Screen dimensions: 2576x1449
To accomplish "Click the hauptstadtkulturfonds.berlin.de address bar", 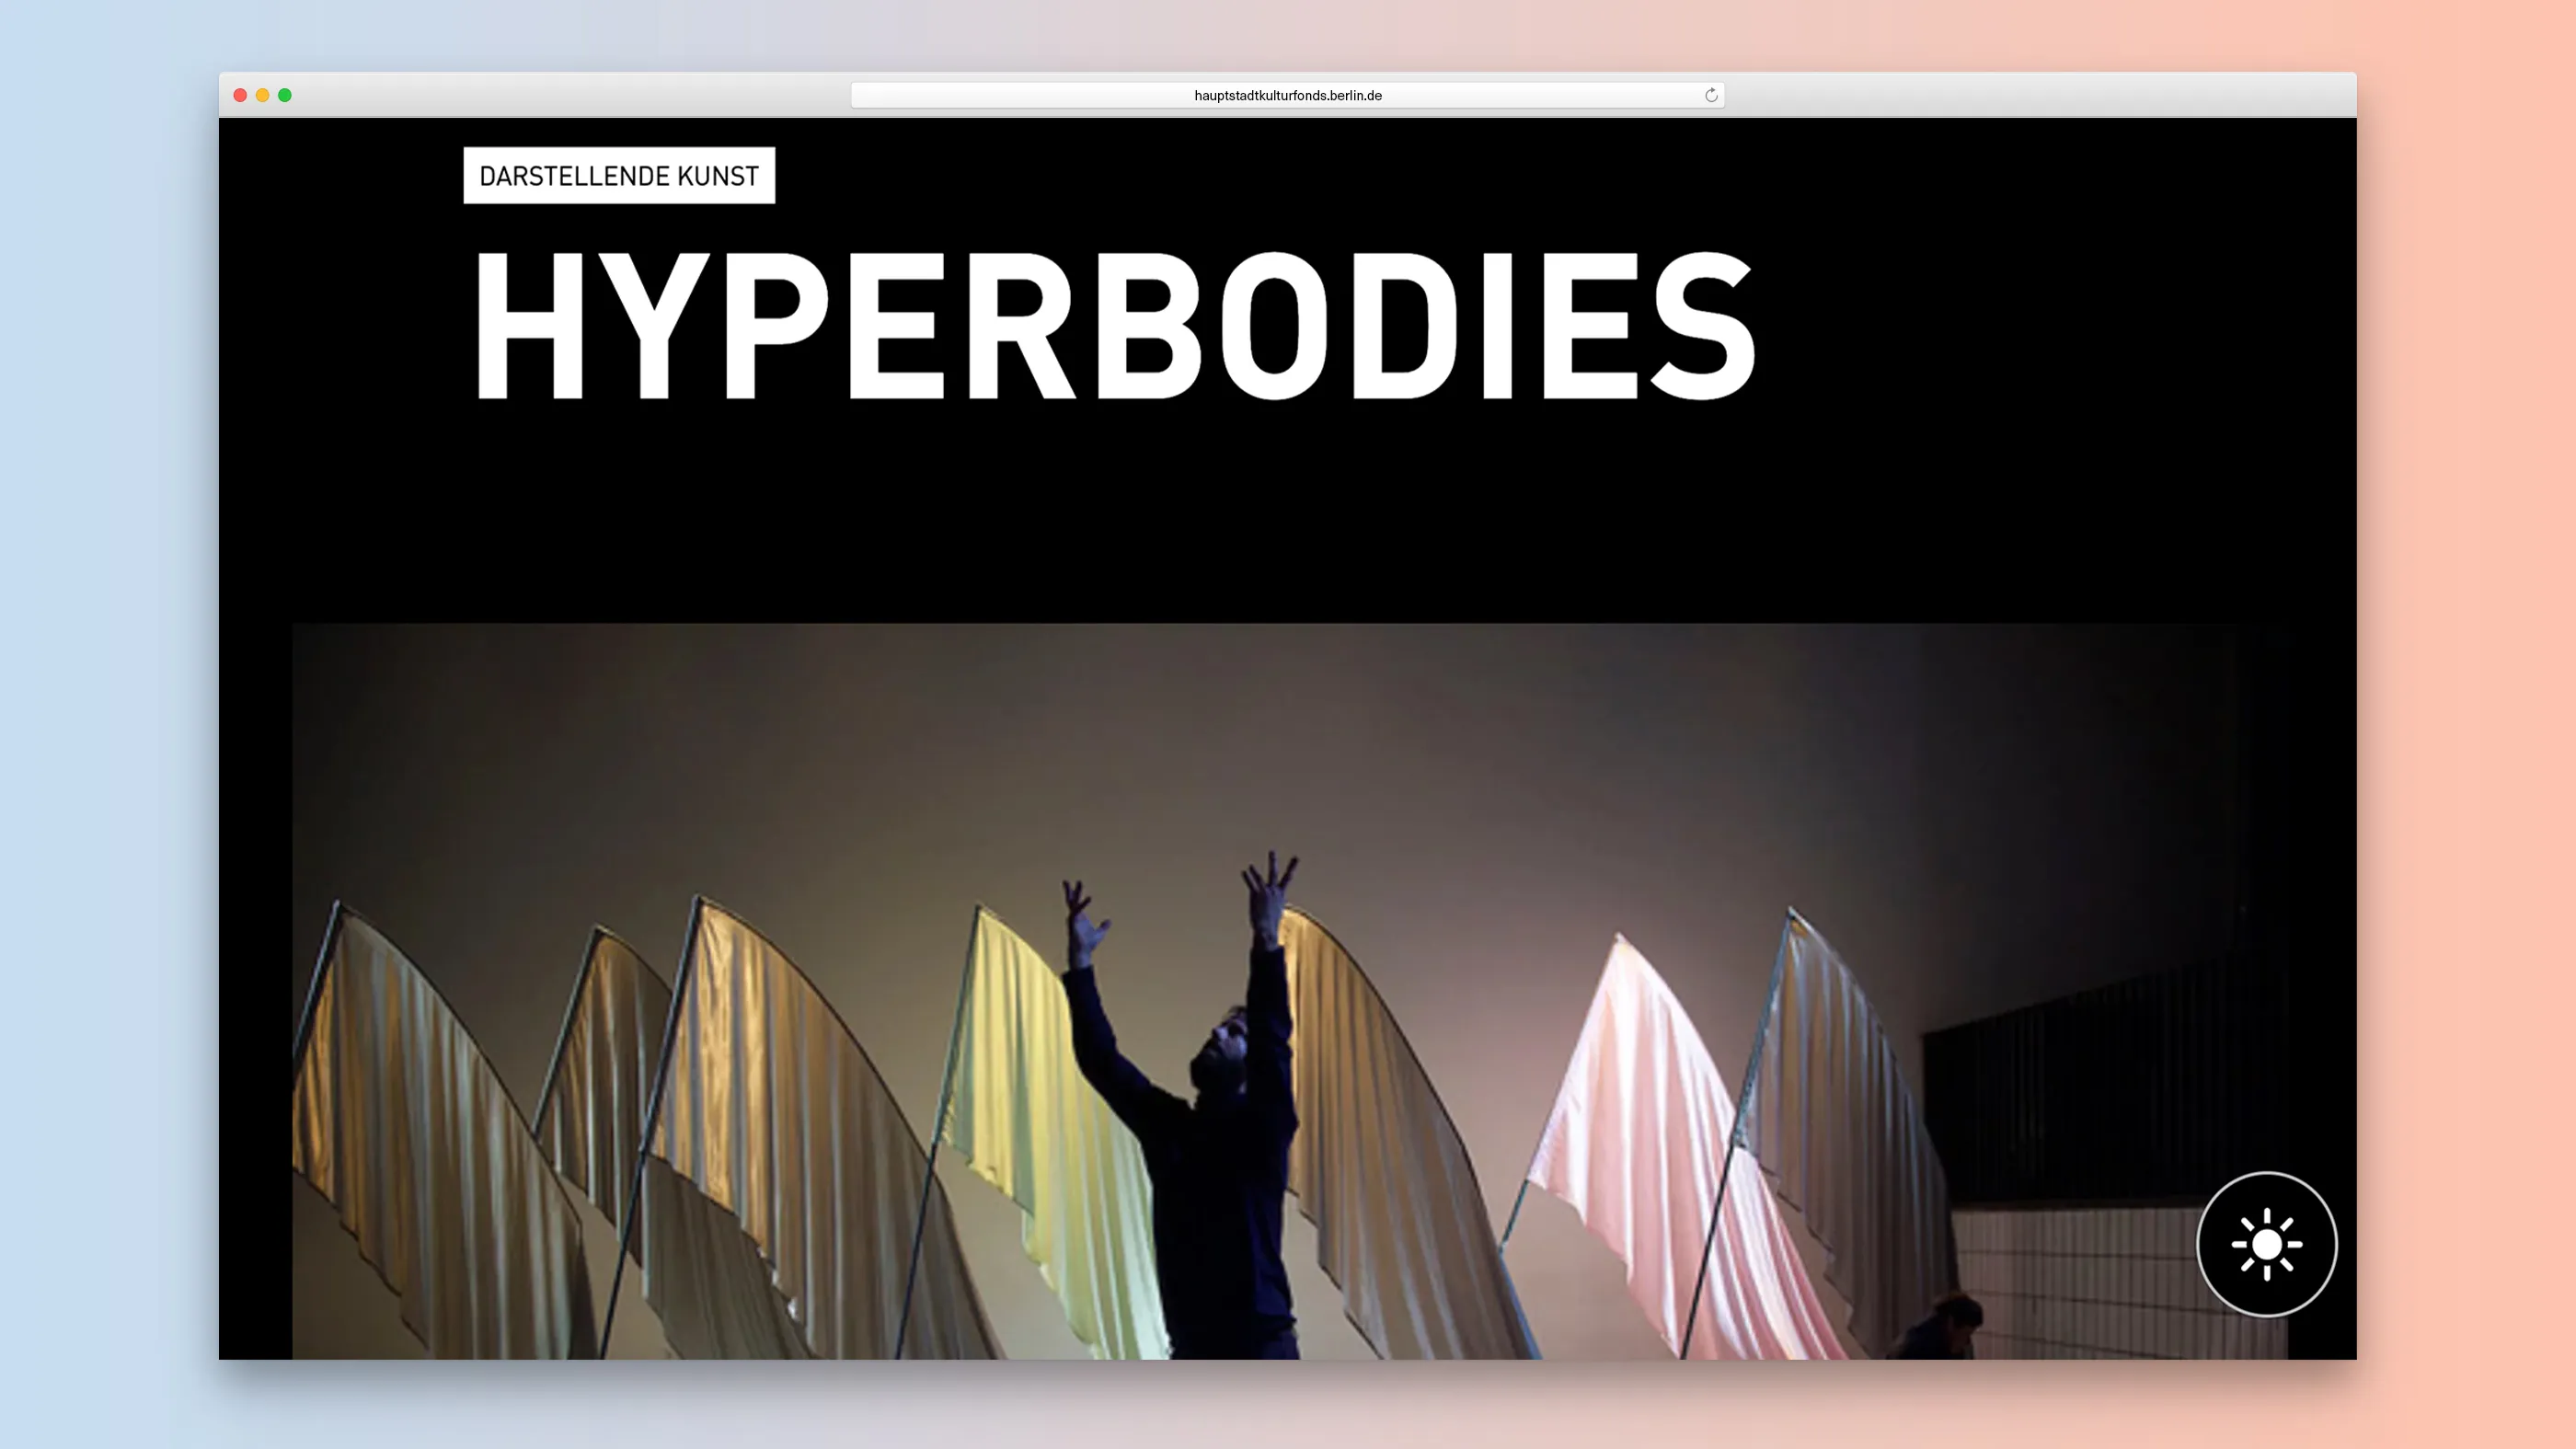I will pos(1287,95).
